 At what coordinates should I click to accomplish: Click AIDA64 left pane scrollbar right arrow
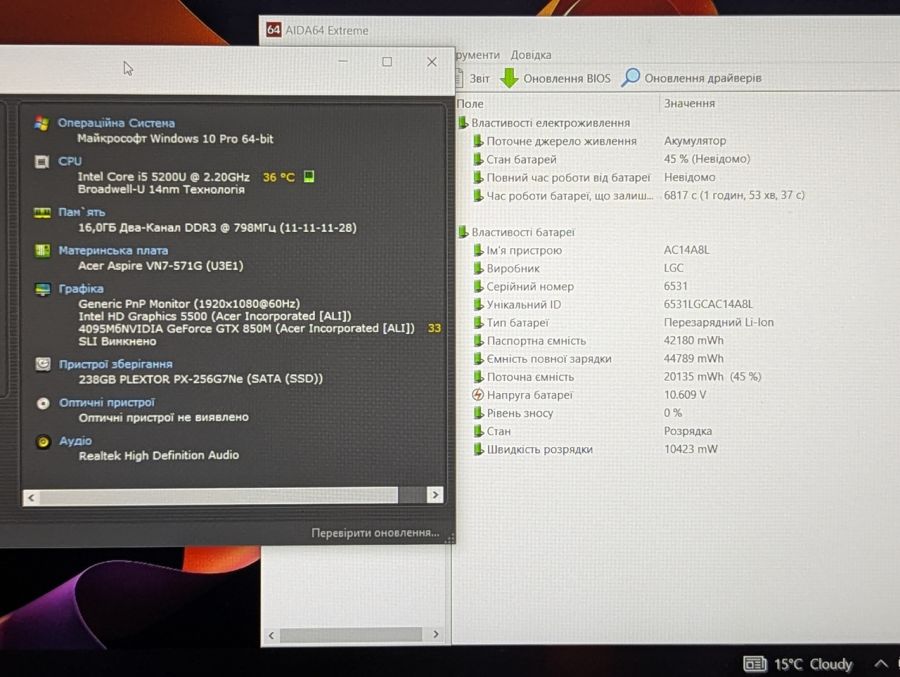[x=436, y=634]
